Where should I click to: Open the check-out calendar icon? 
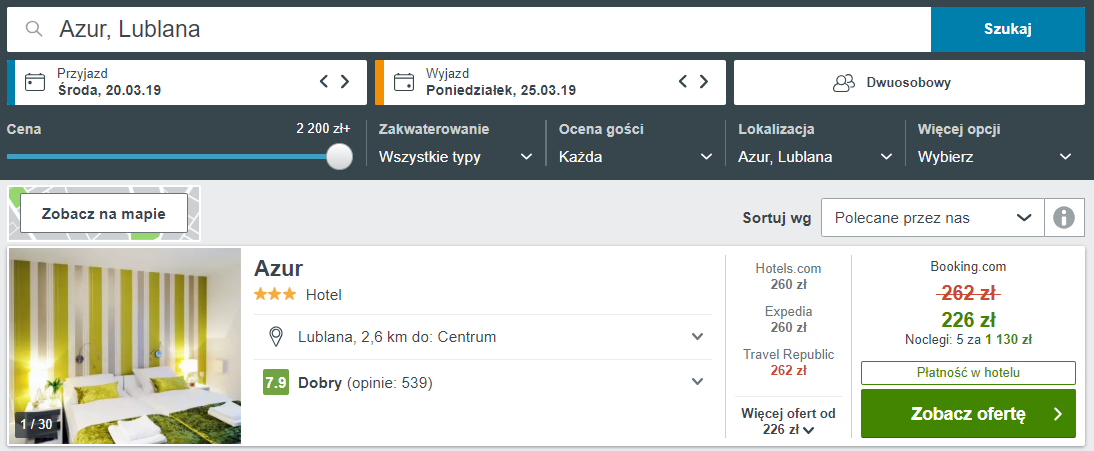tap(403, 82)
